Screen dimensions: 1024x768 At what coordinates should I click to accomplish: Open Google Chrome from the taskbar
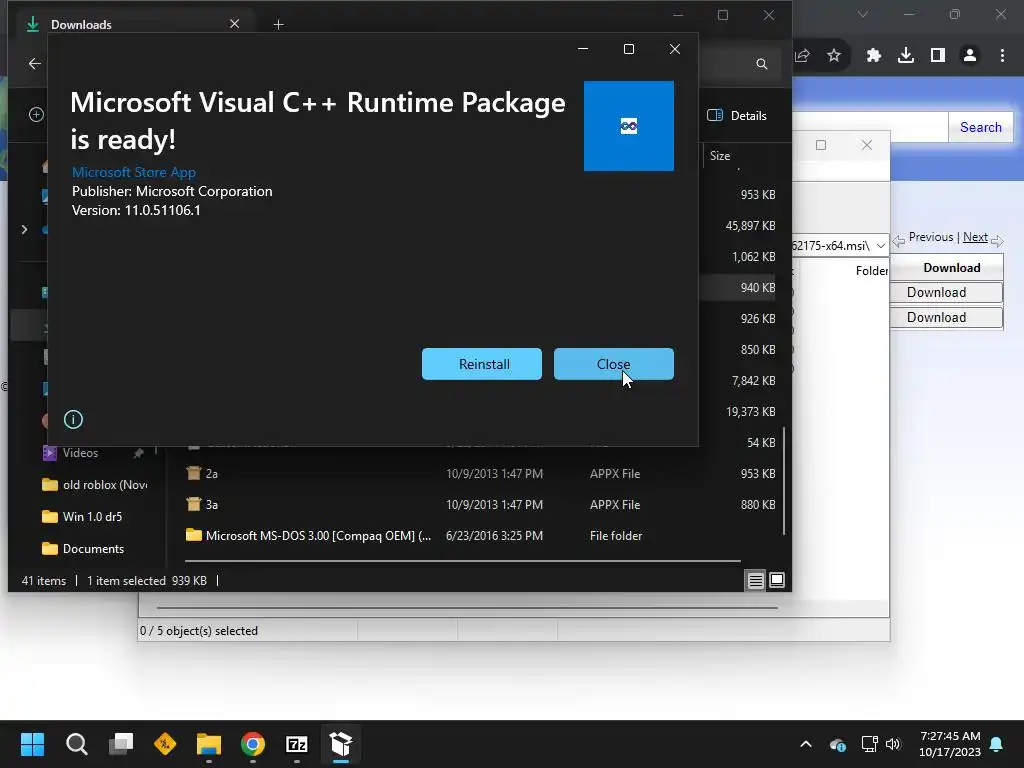[x=253, y=744]
